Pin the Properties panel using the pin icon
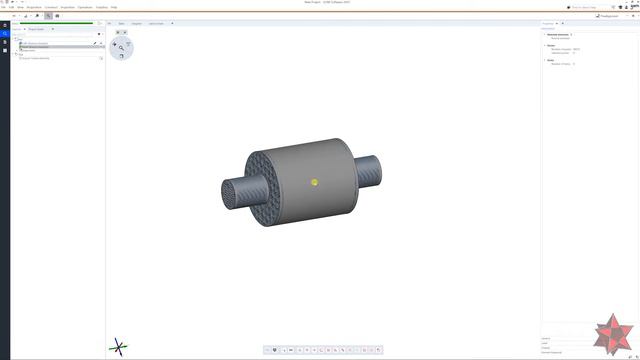This screenshot has height=360, width=640. 562,24
